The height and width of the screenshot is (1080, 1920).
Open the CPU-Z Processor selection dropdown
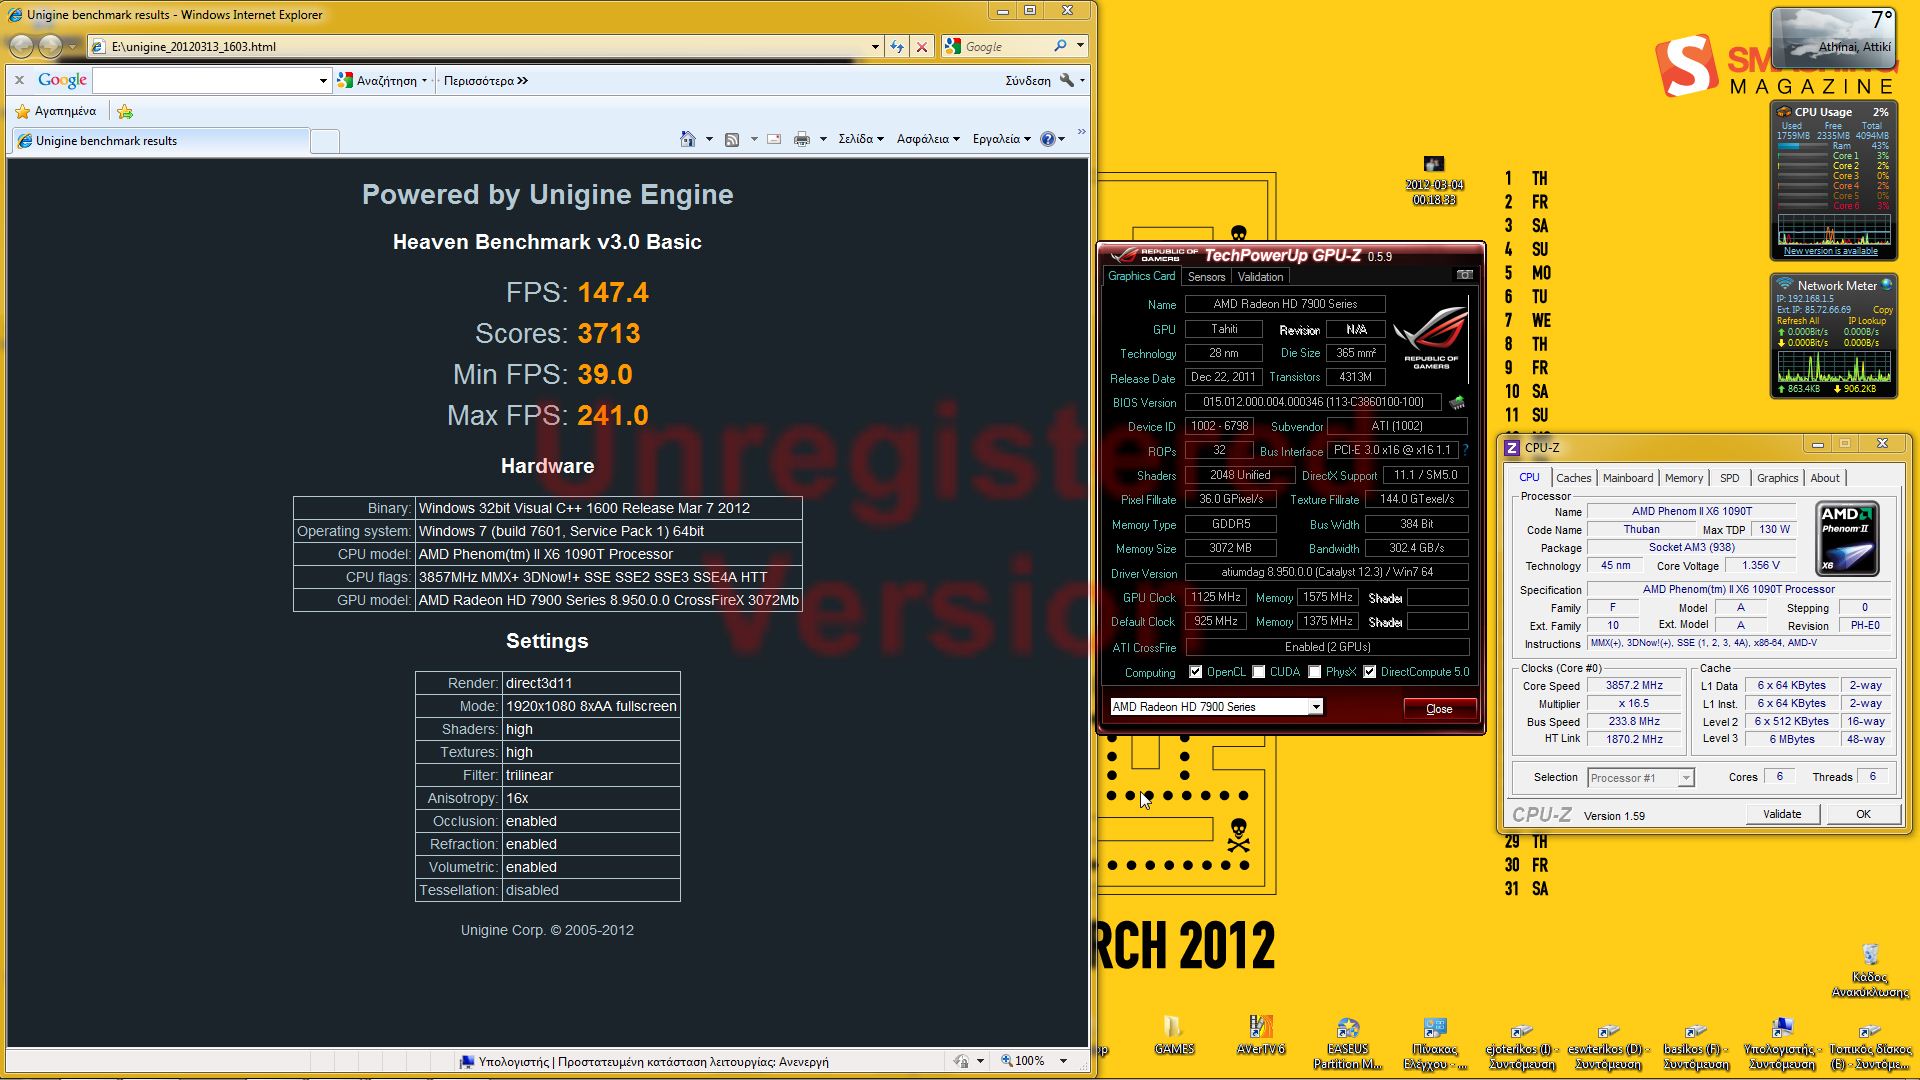pos(1685,778)
